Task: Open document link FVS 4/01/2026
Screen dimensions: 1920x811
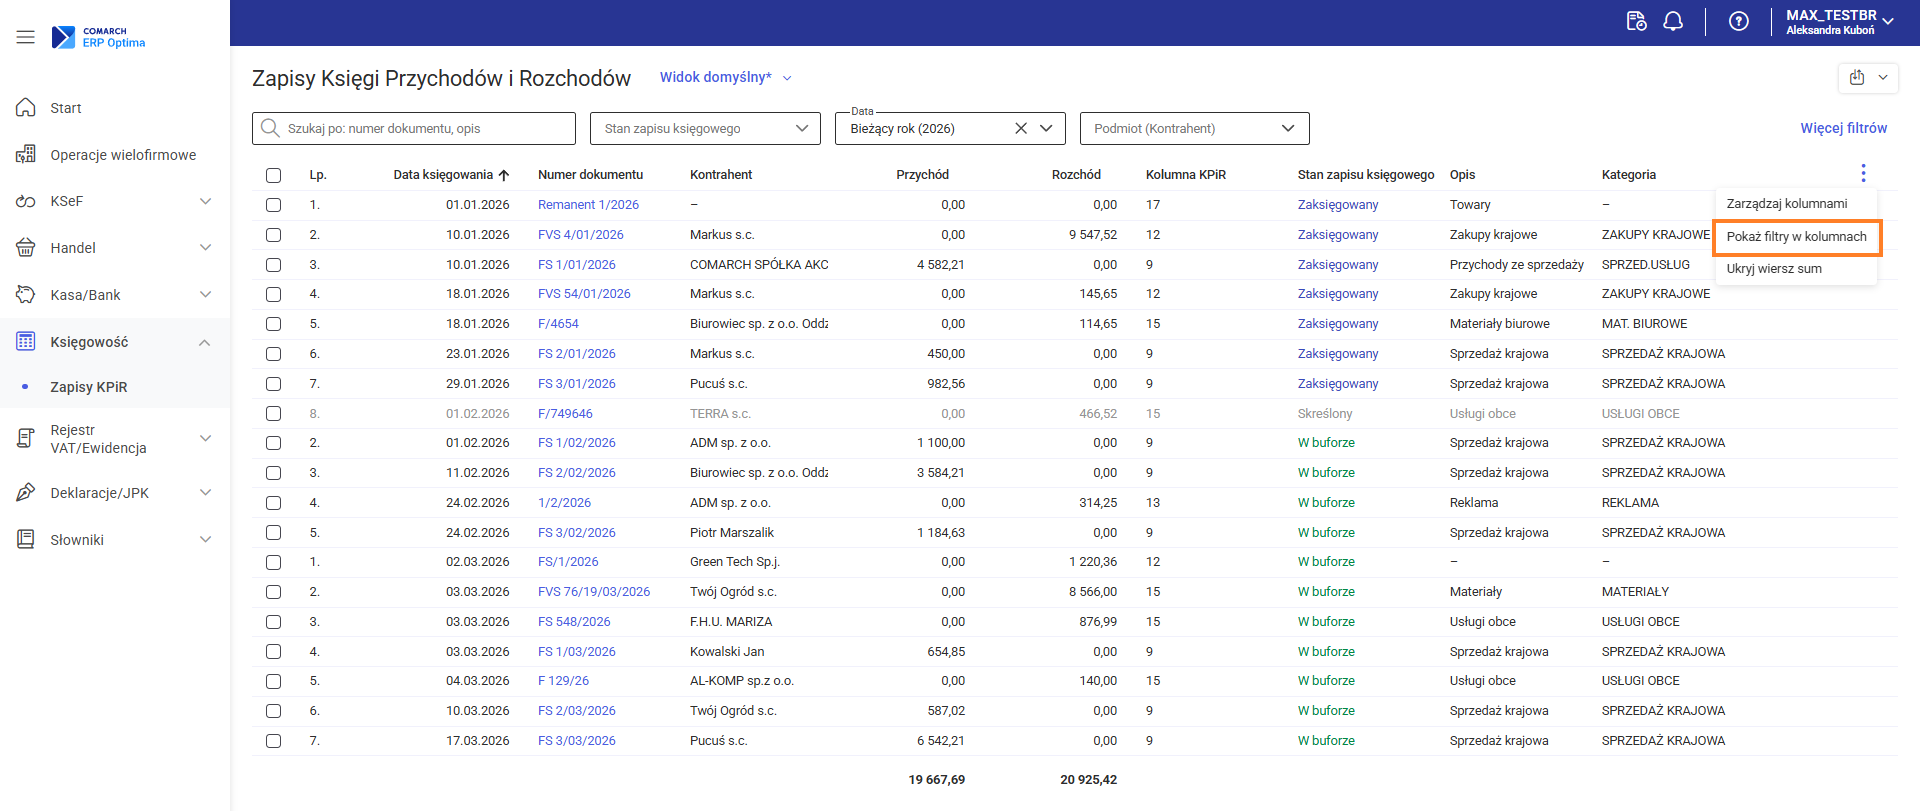Action: tap(580, 235)
